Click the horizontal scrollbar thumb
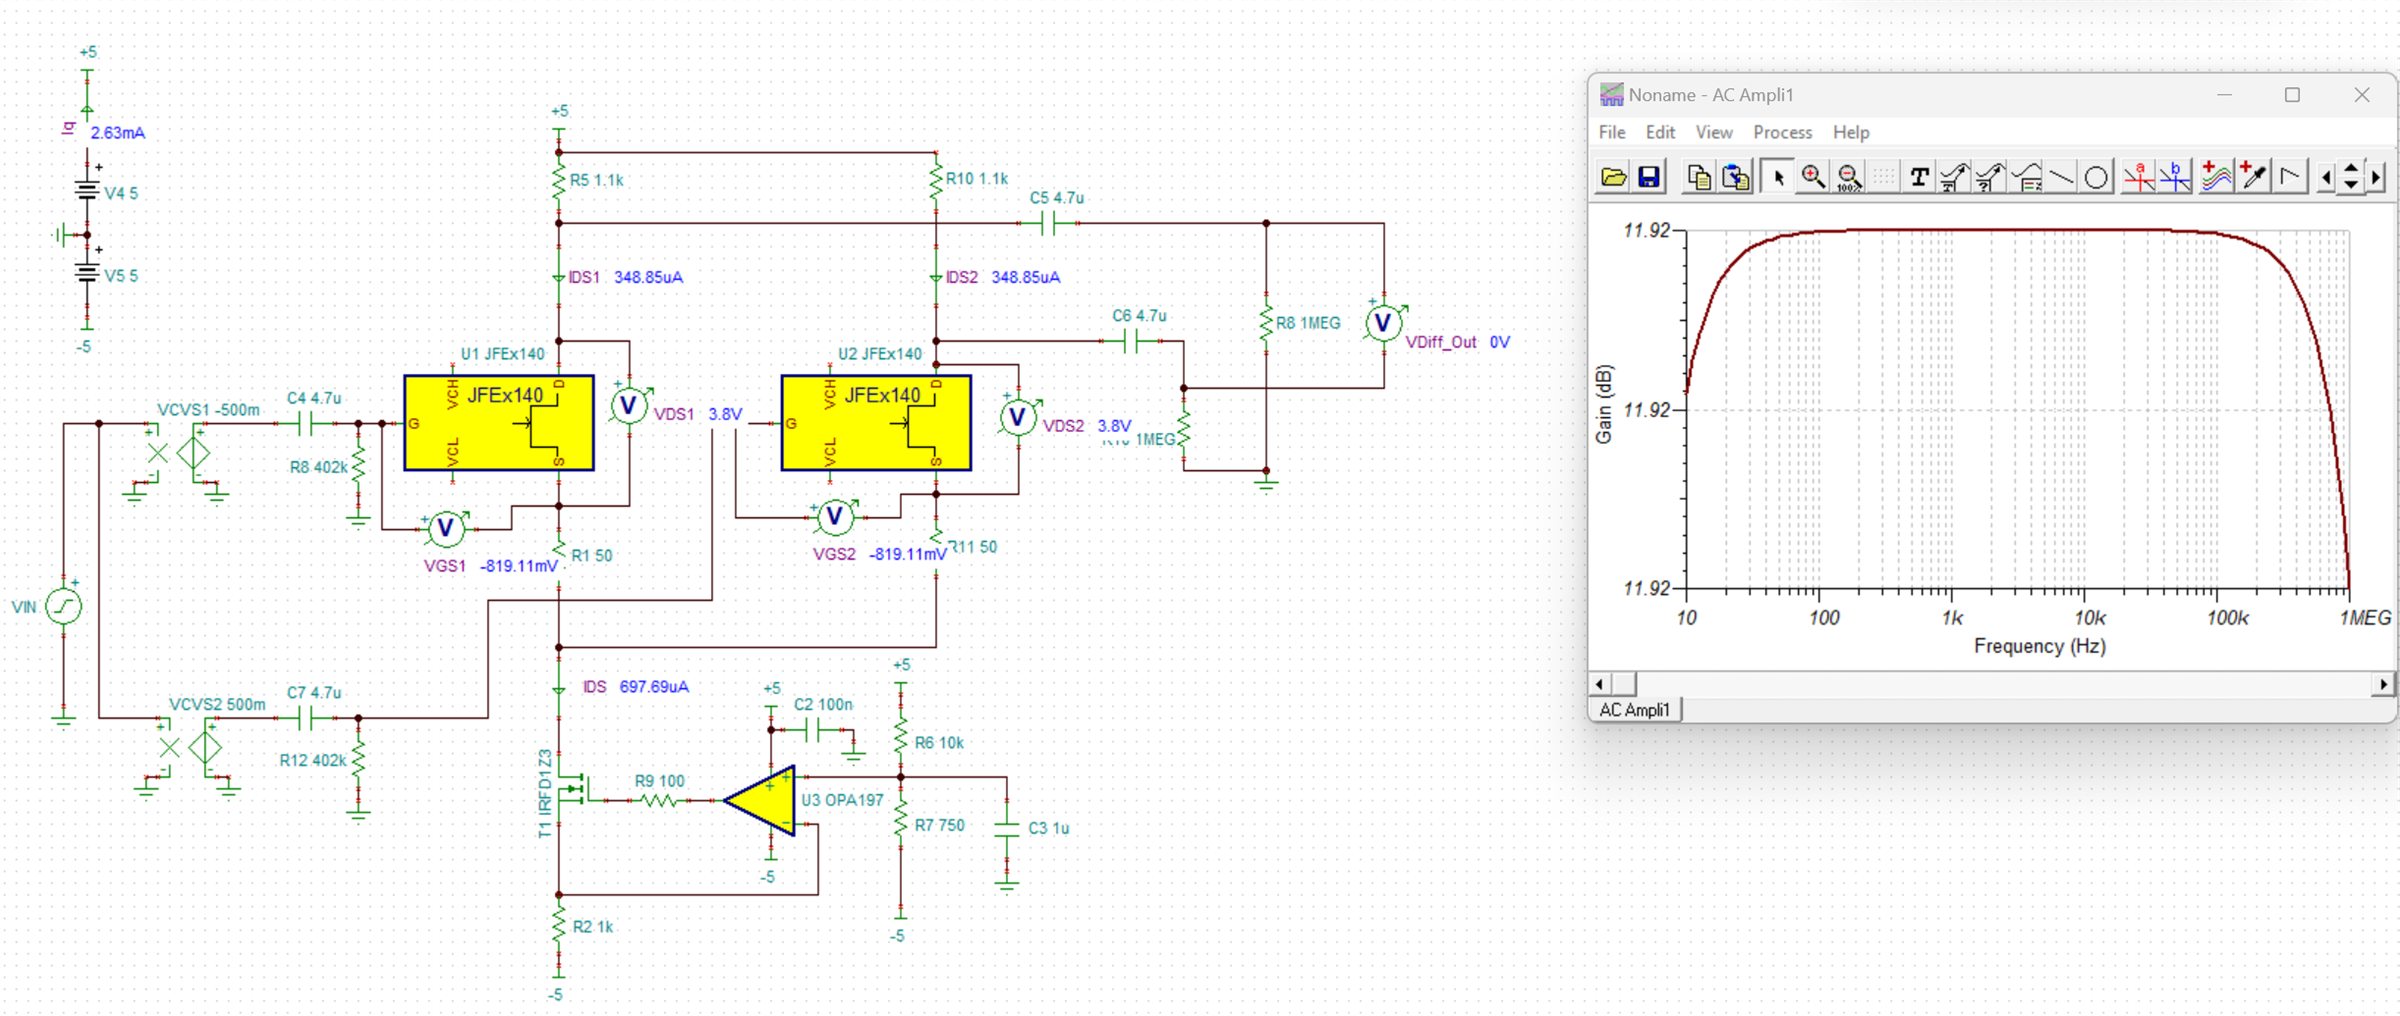 1624,684
